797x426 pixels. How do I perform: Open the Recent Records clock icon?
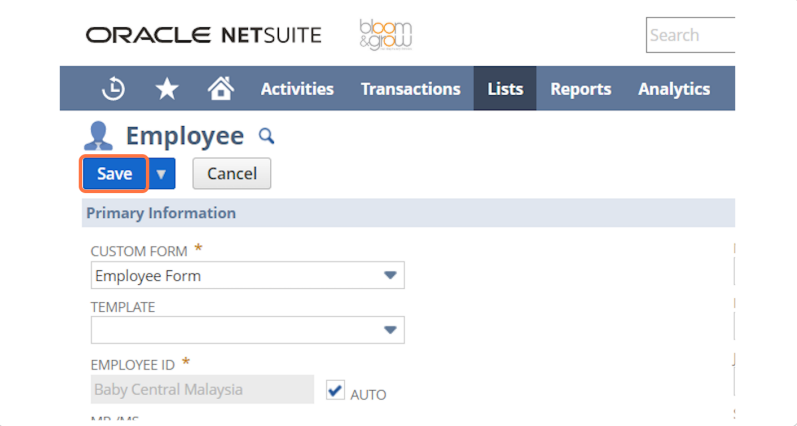113,89
